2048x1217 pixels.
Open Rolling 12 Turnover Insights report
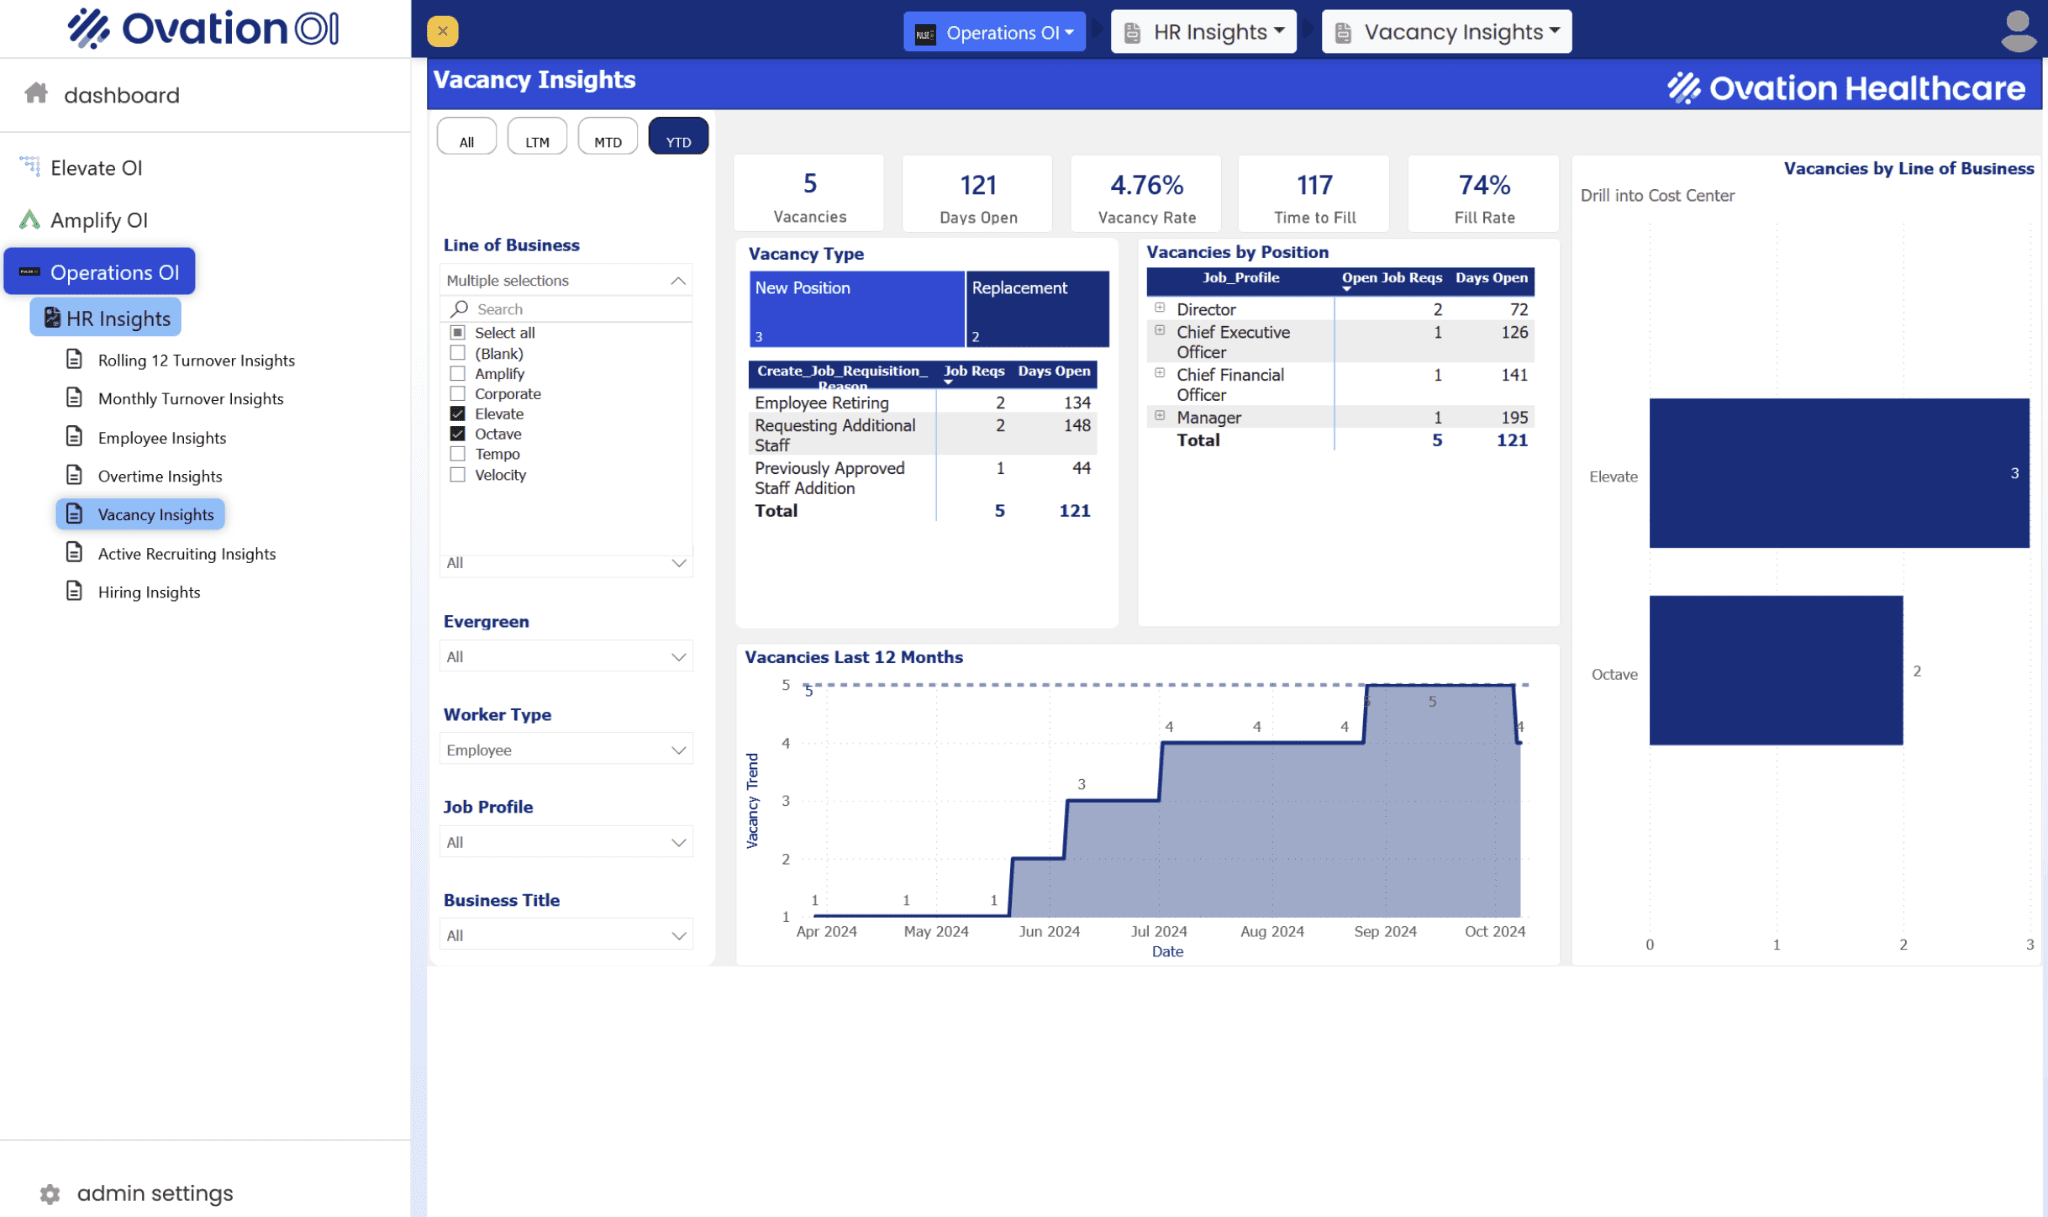pyautogui.click(x=196, y=360)
